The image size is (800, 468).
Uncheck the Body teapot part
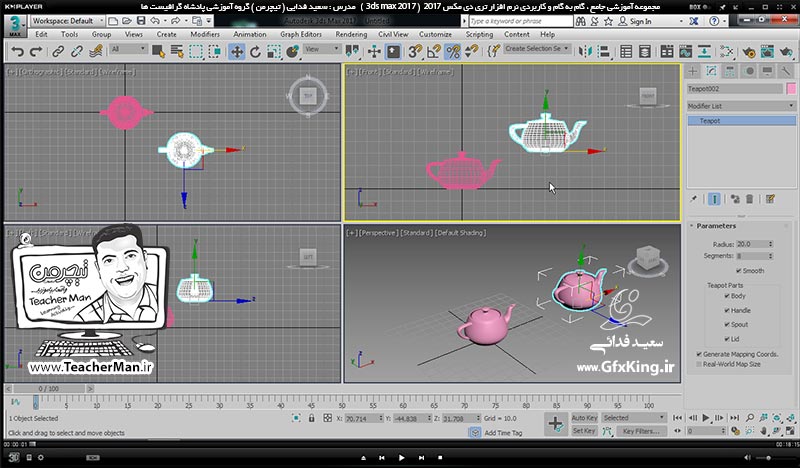(x=727, y=296)
